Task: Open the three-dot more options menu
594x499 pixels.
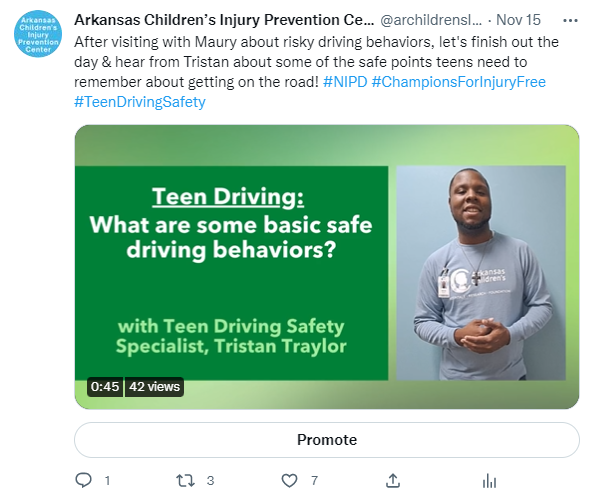Action: (570, 20)
